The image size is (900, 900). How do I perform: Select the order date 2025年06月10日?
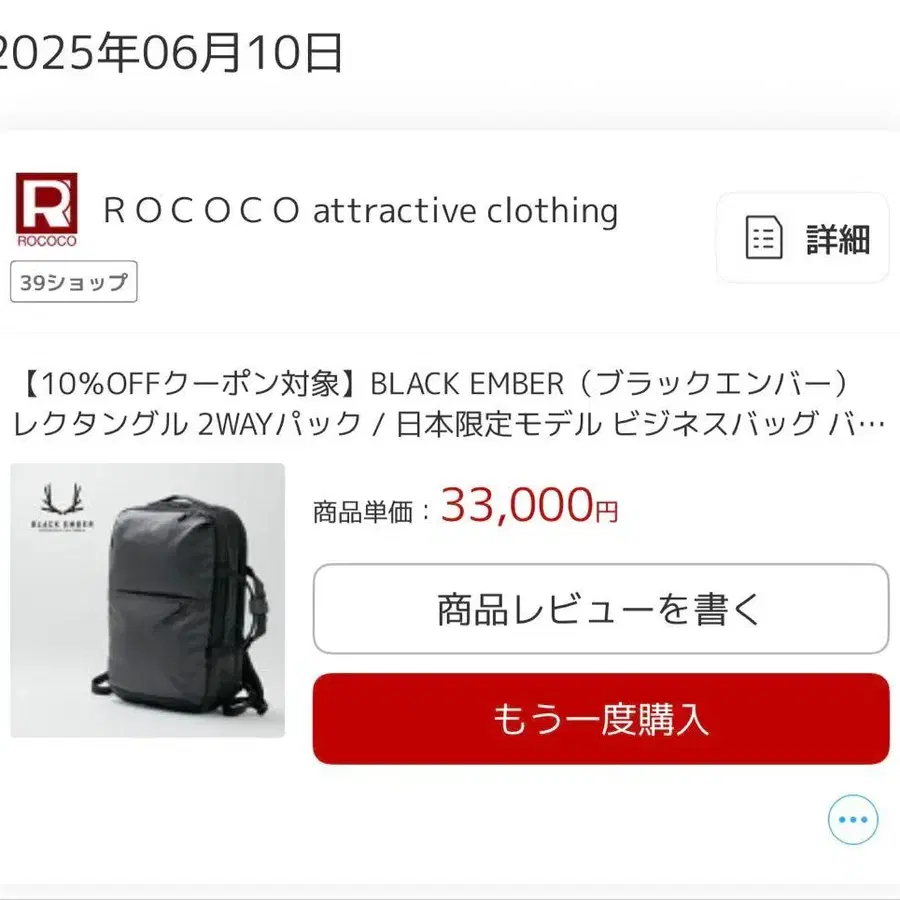tap(169, 53)
